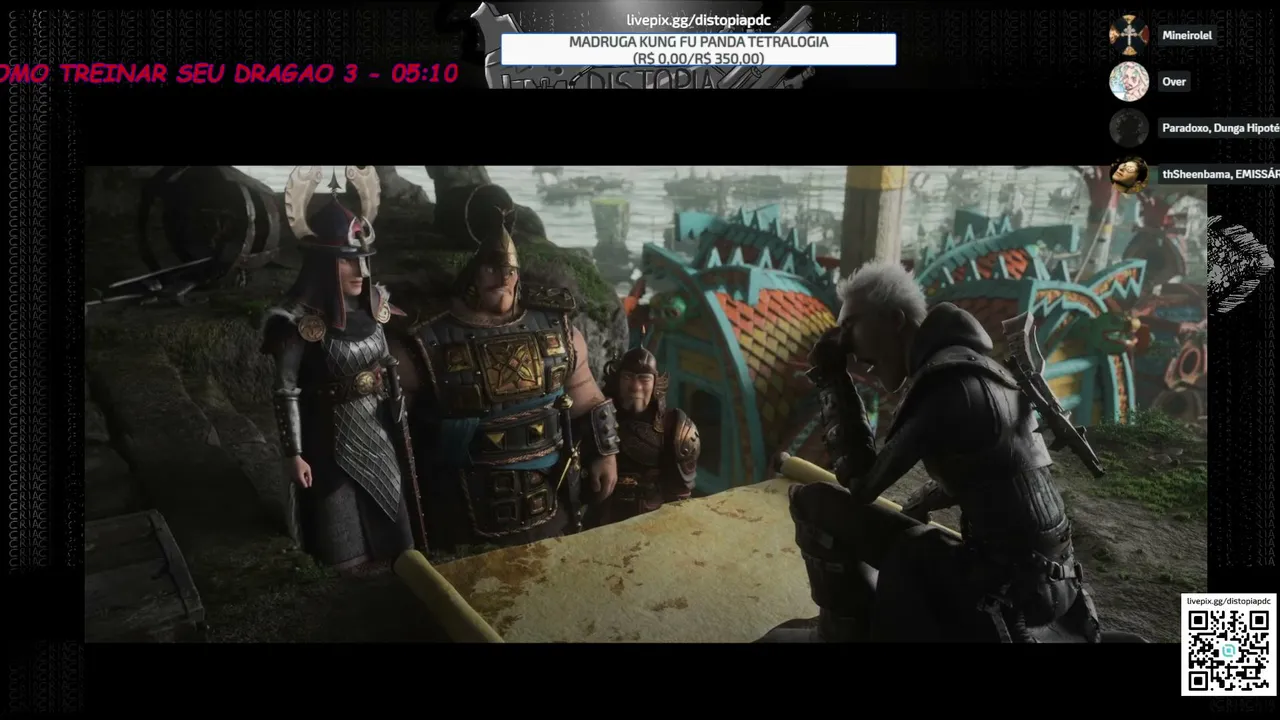Click the R$ 0.00/R$ 350.00 amount text
This screenshot has height=720, width=1280.
pos(698,59)
